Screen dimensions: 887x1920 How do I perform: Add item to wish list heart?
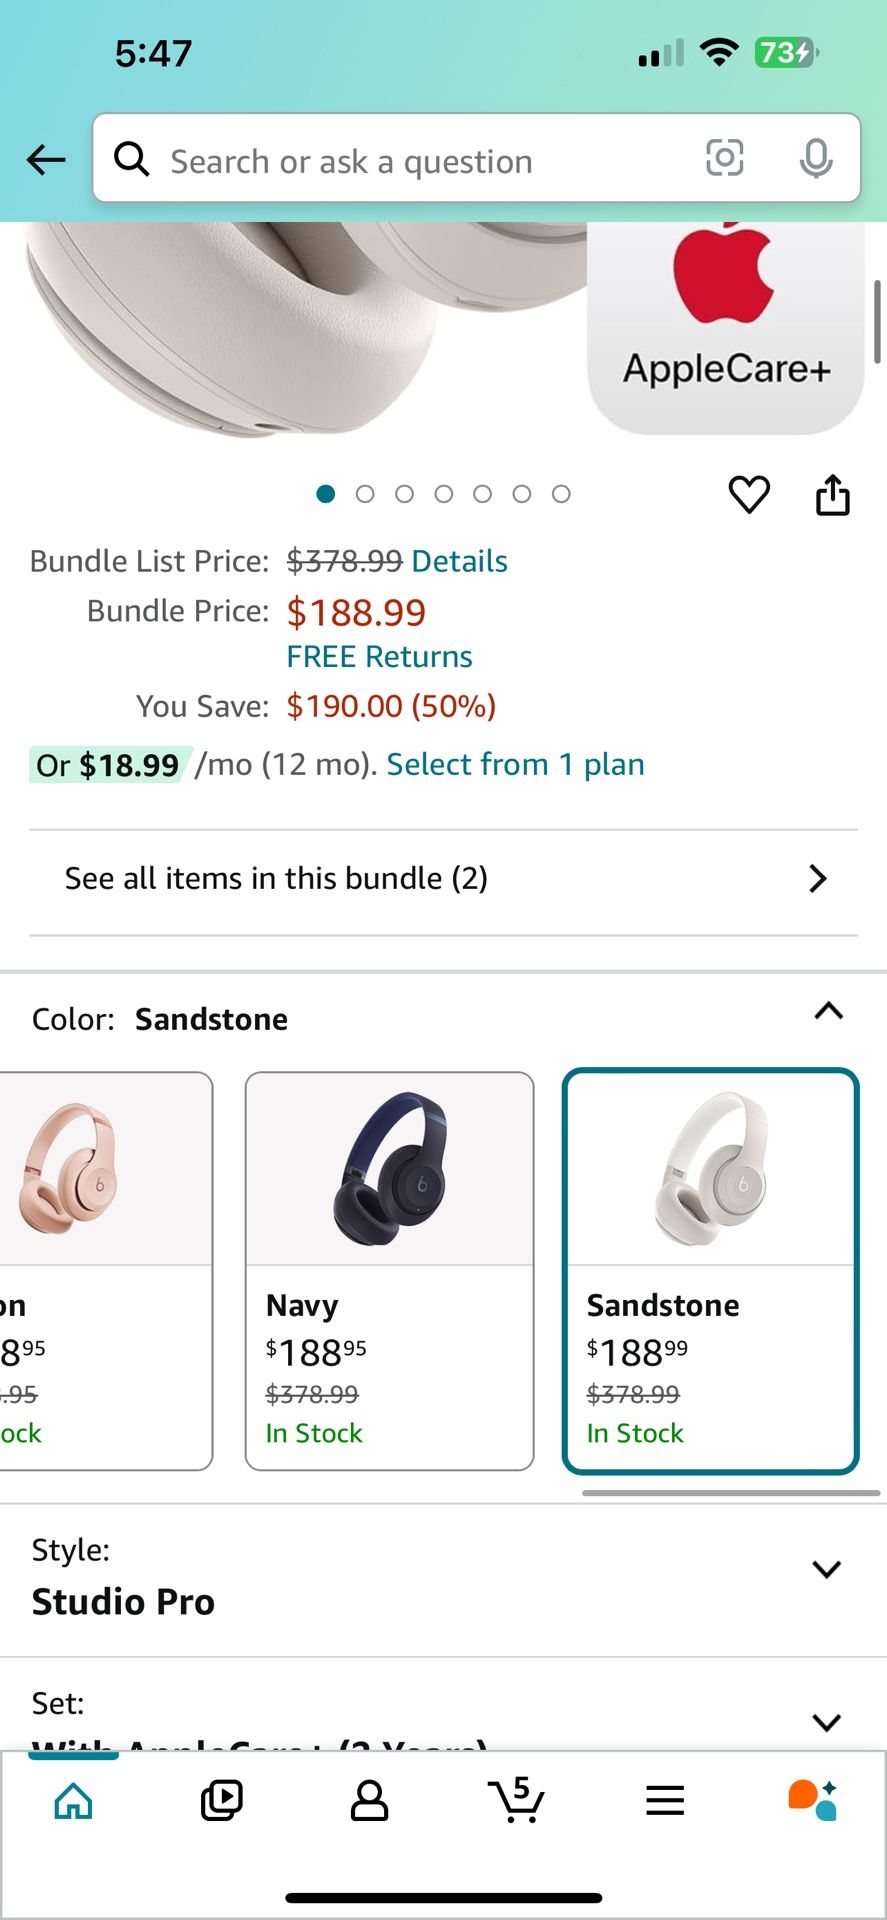tap(748, 494)
